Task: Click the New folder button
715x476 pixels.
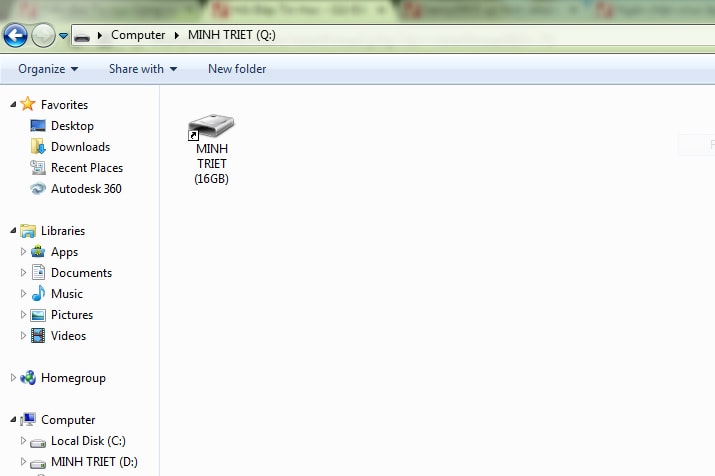Action: (x=237, y=69)
